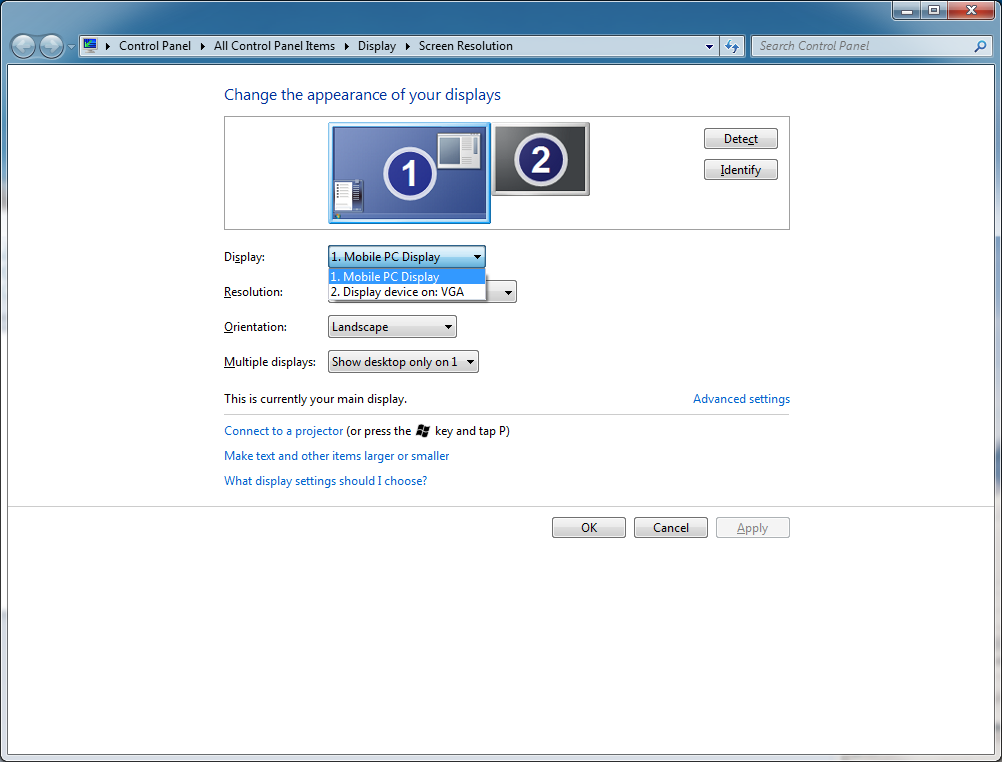Open the address bar history dropdown arrow
1002x762 pixels.
pos(709,47)
